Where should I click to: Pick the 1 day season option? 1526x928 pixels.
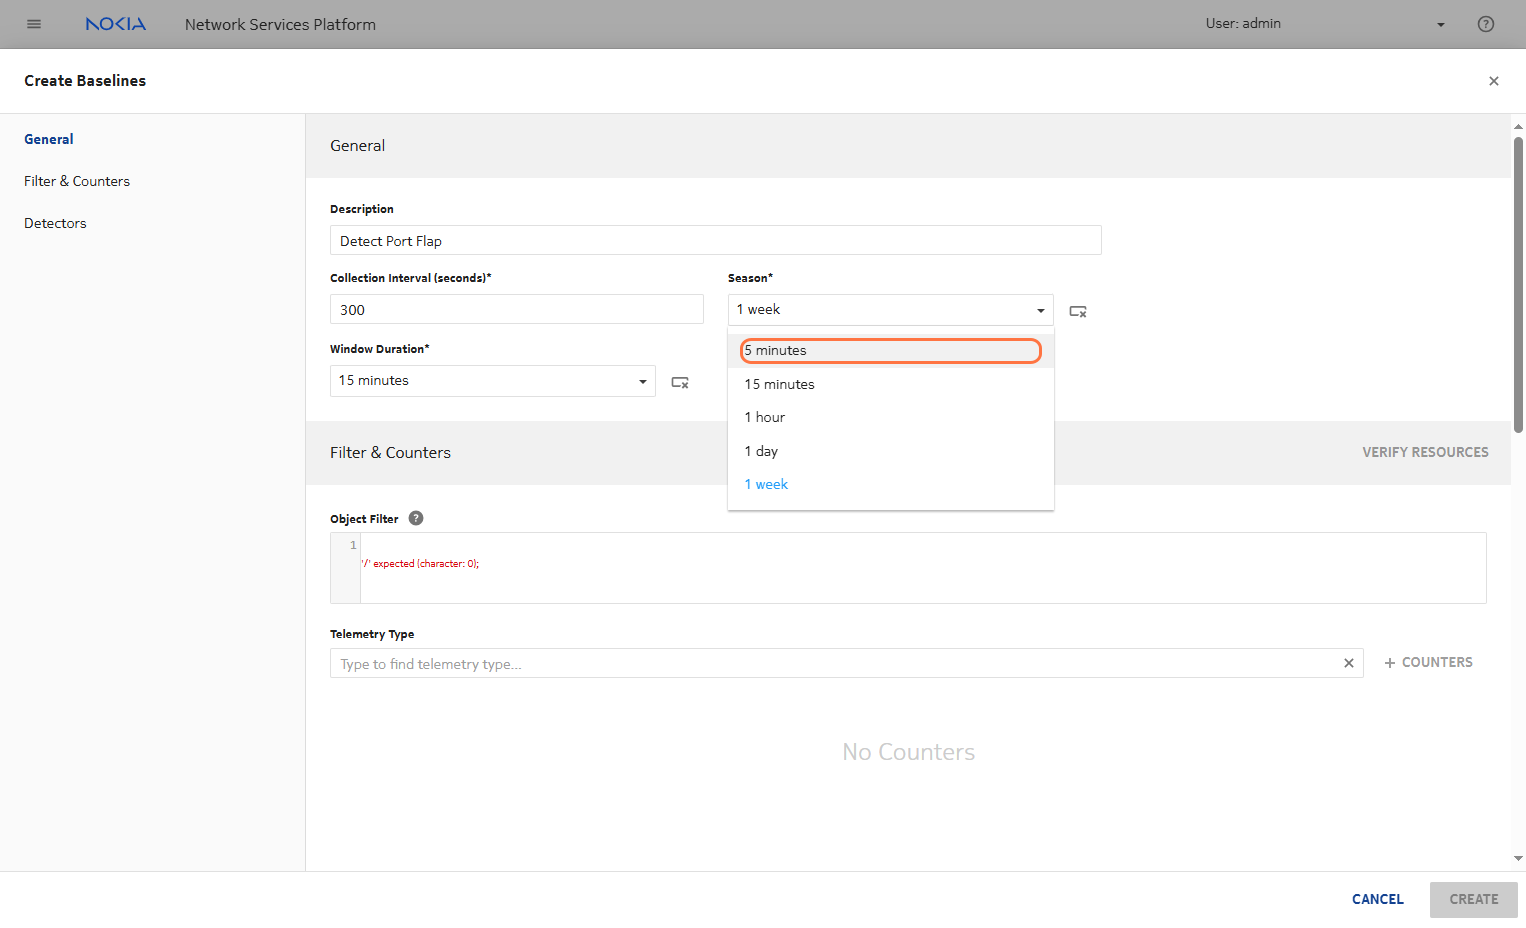pyautogui.click(x=761, y=451)
